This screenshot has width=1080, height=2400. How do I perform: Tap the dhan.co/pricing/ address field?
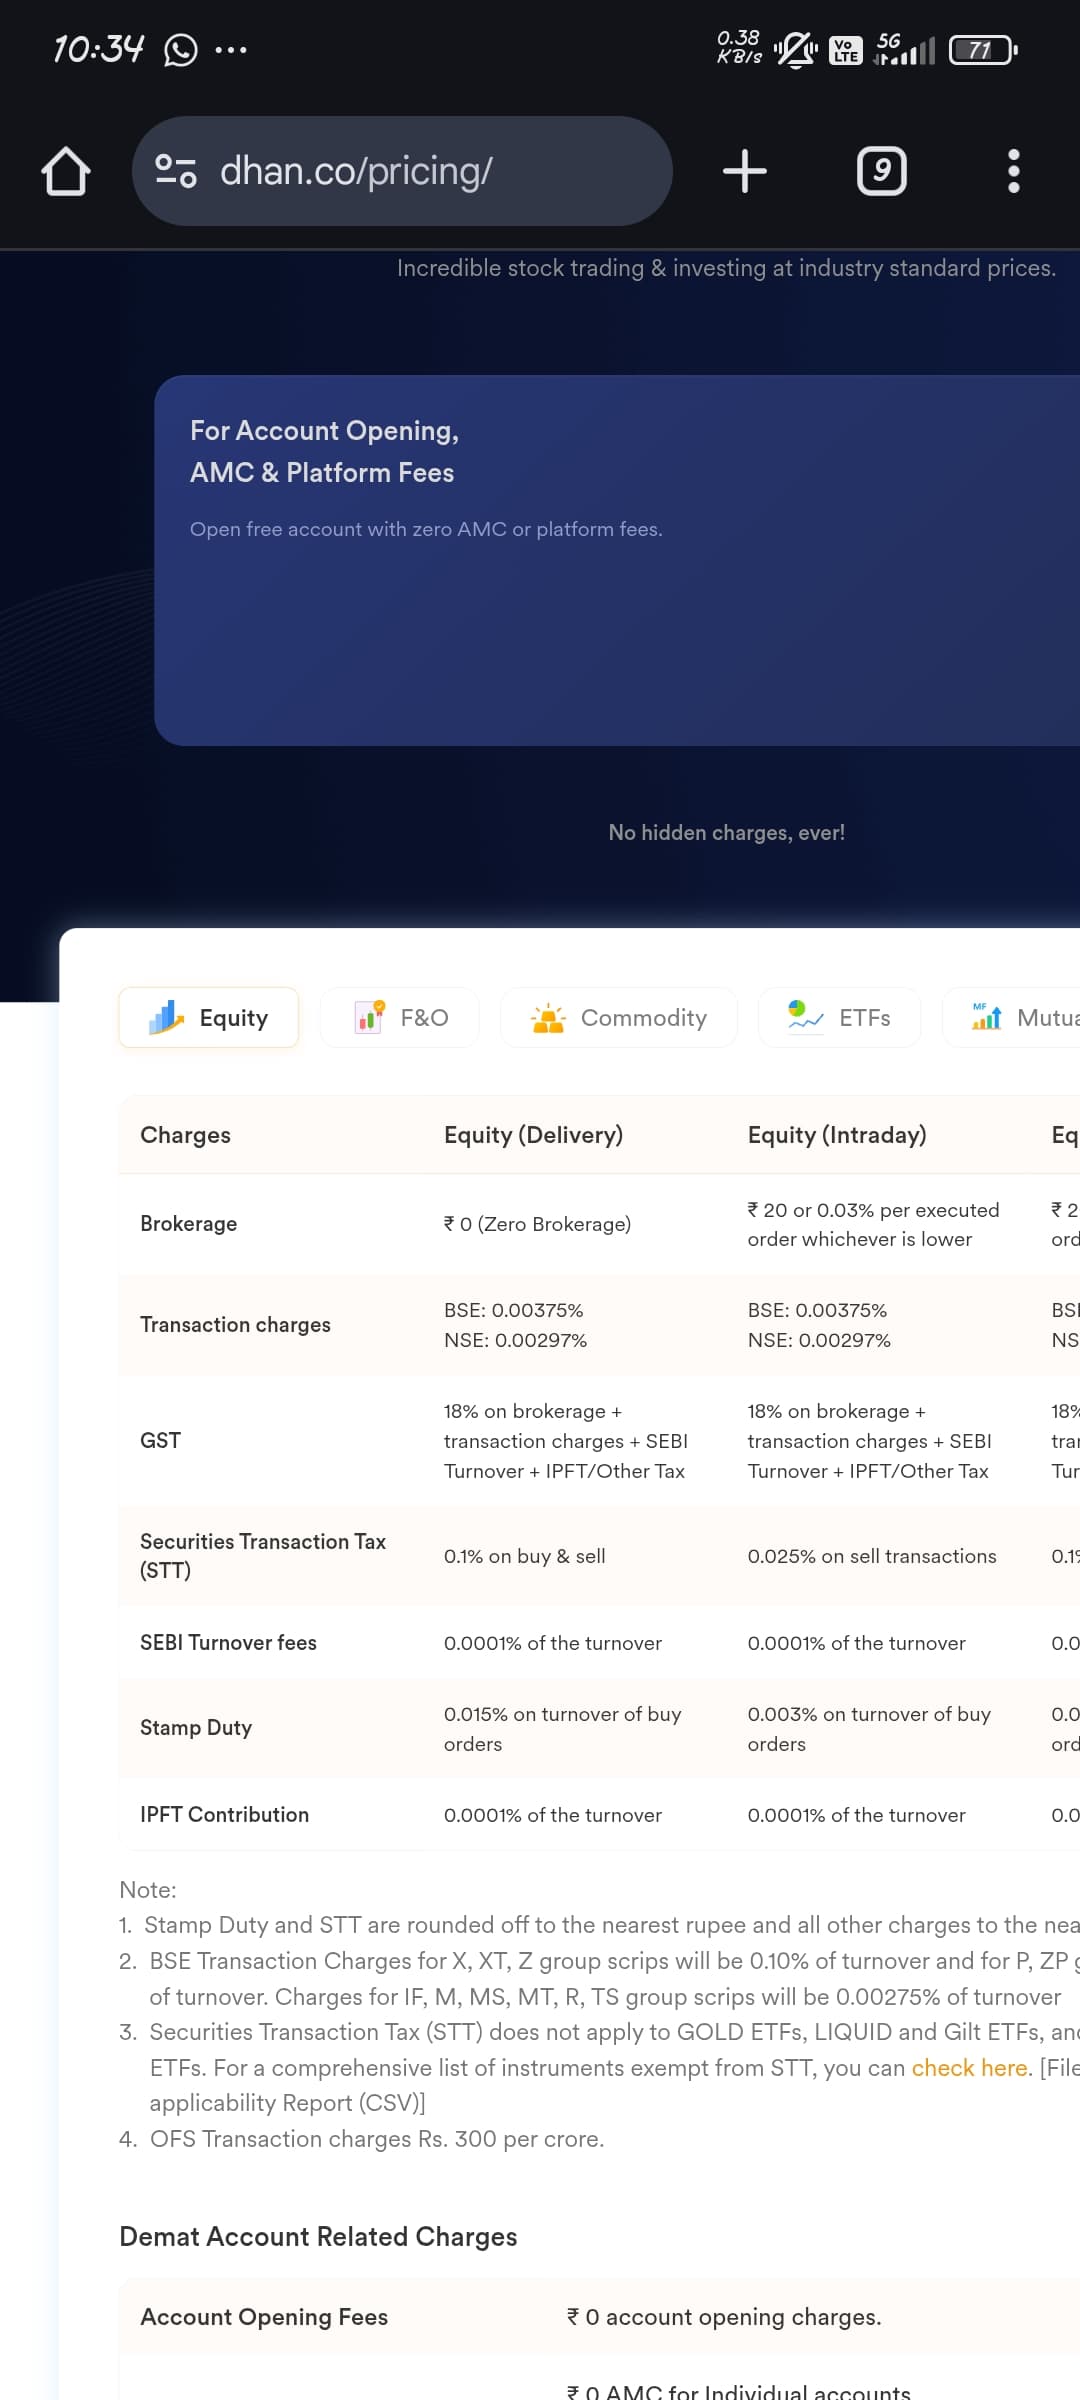pyautogui.click(x=402, y=171)
